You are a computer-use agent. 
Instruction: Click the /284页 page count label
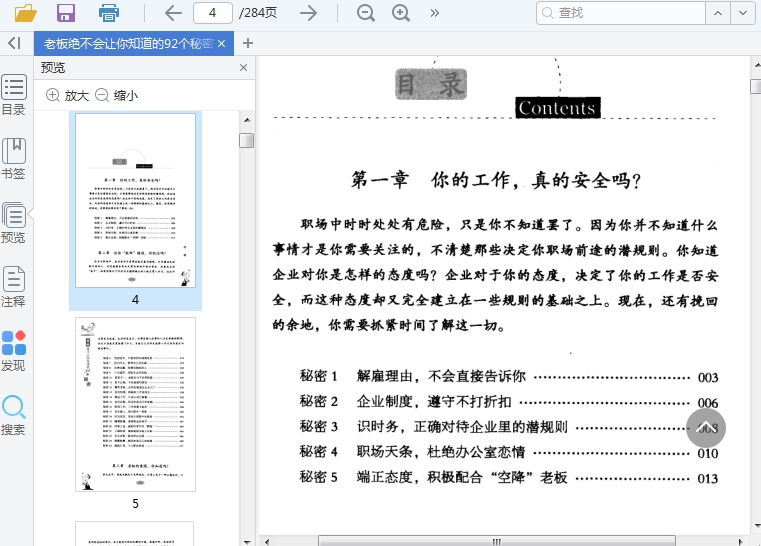[258, 13]
